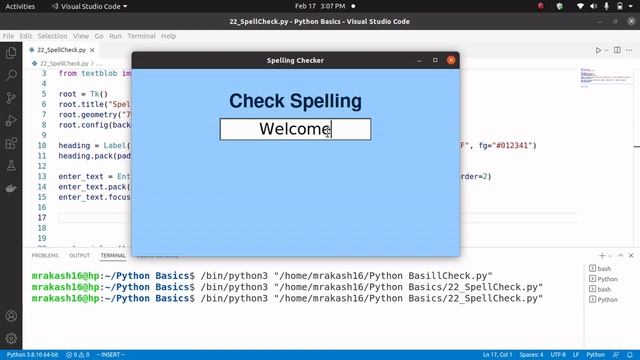Image resolution: width=640 pixels, height=360 pixels.
Task: Switch to the Output panel tab
Action: tap(79, 256)
